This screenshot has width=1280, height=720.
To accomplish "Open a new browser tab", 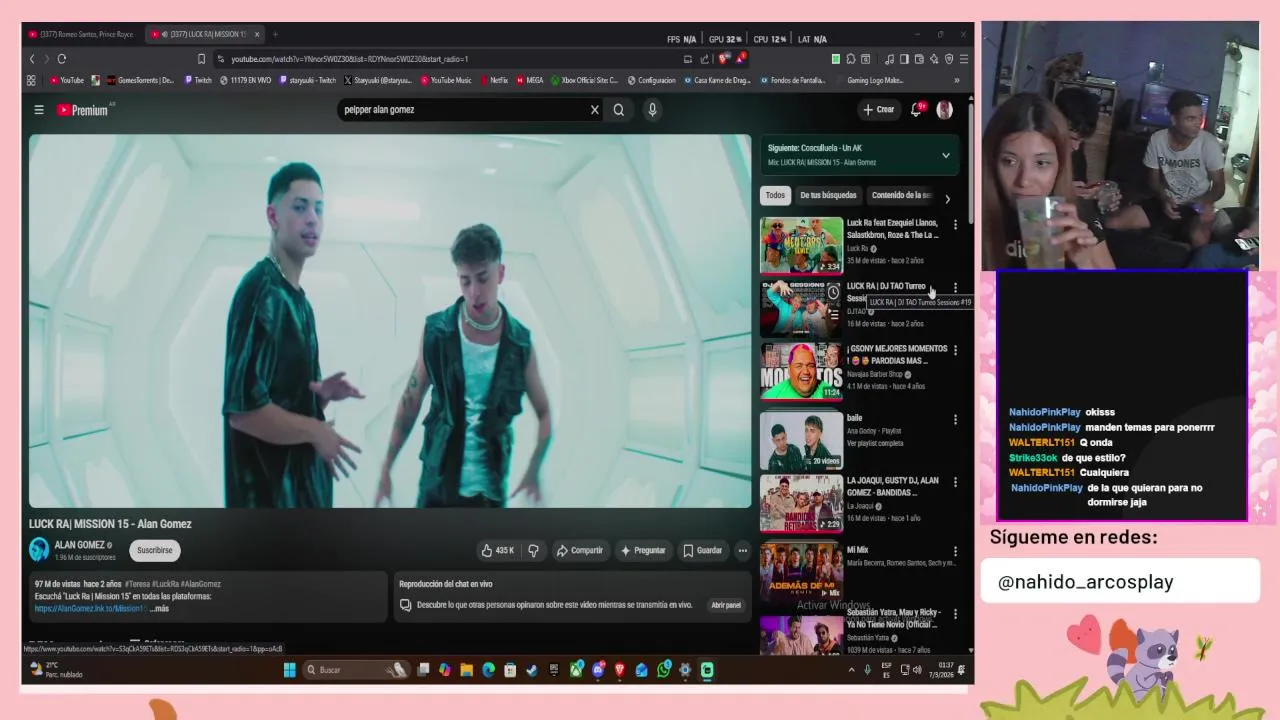I will (x=275, y=34).
